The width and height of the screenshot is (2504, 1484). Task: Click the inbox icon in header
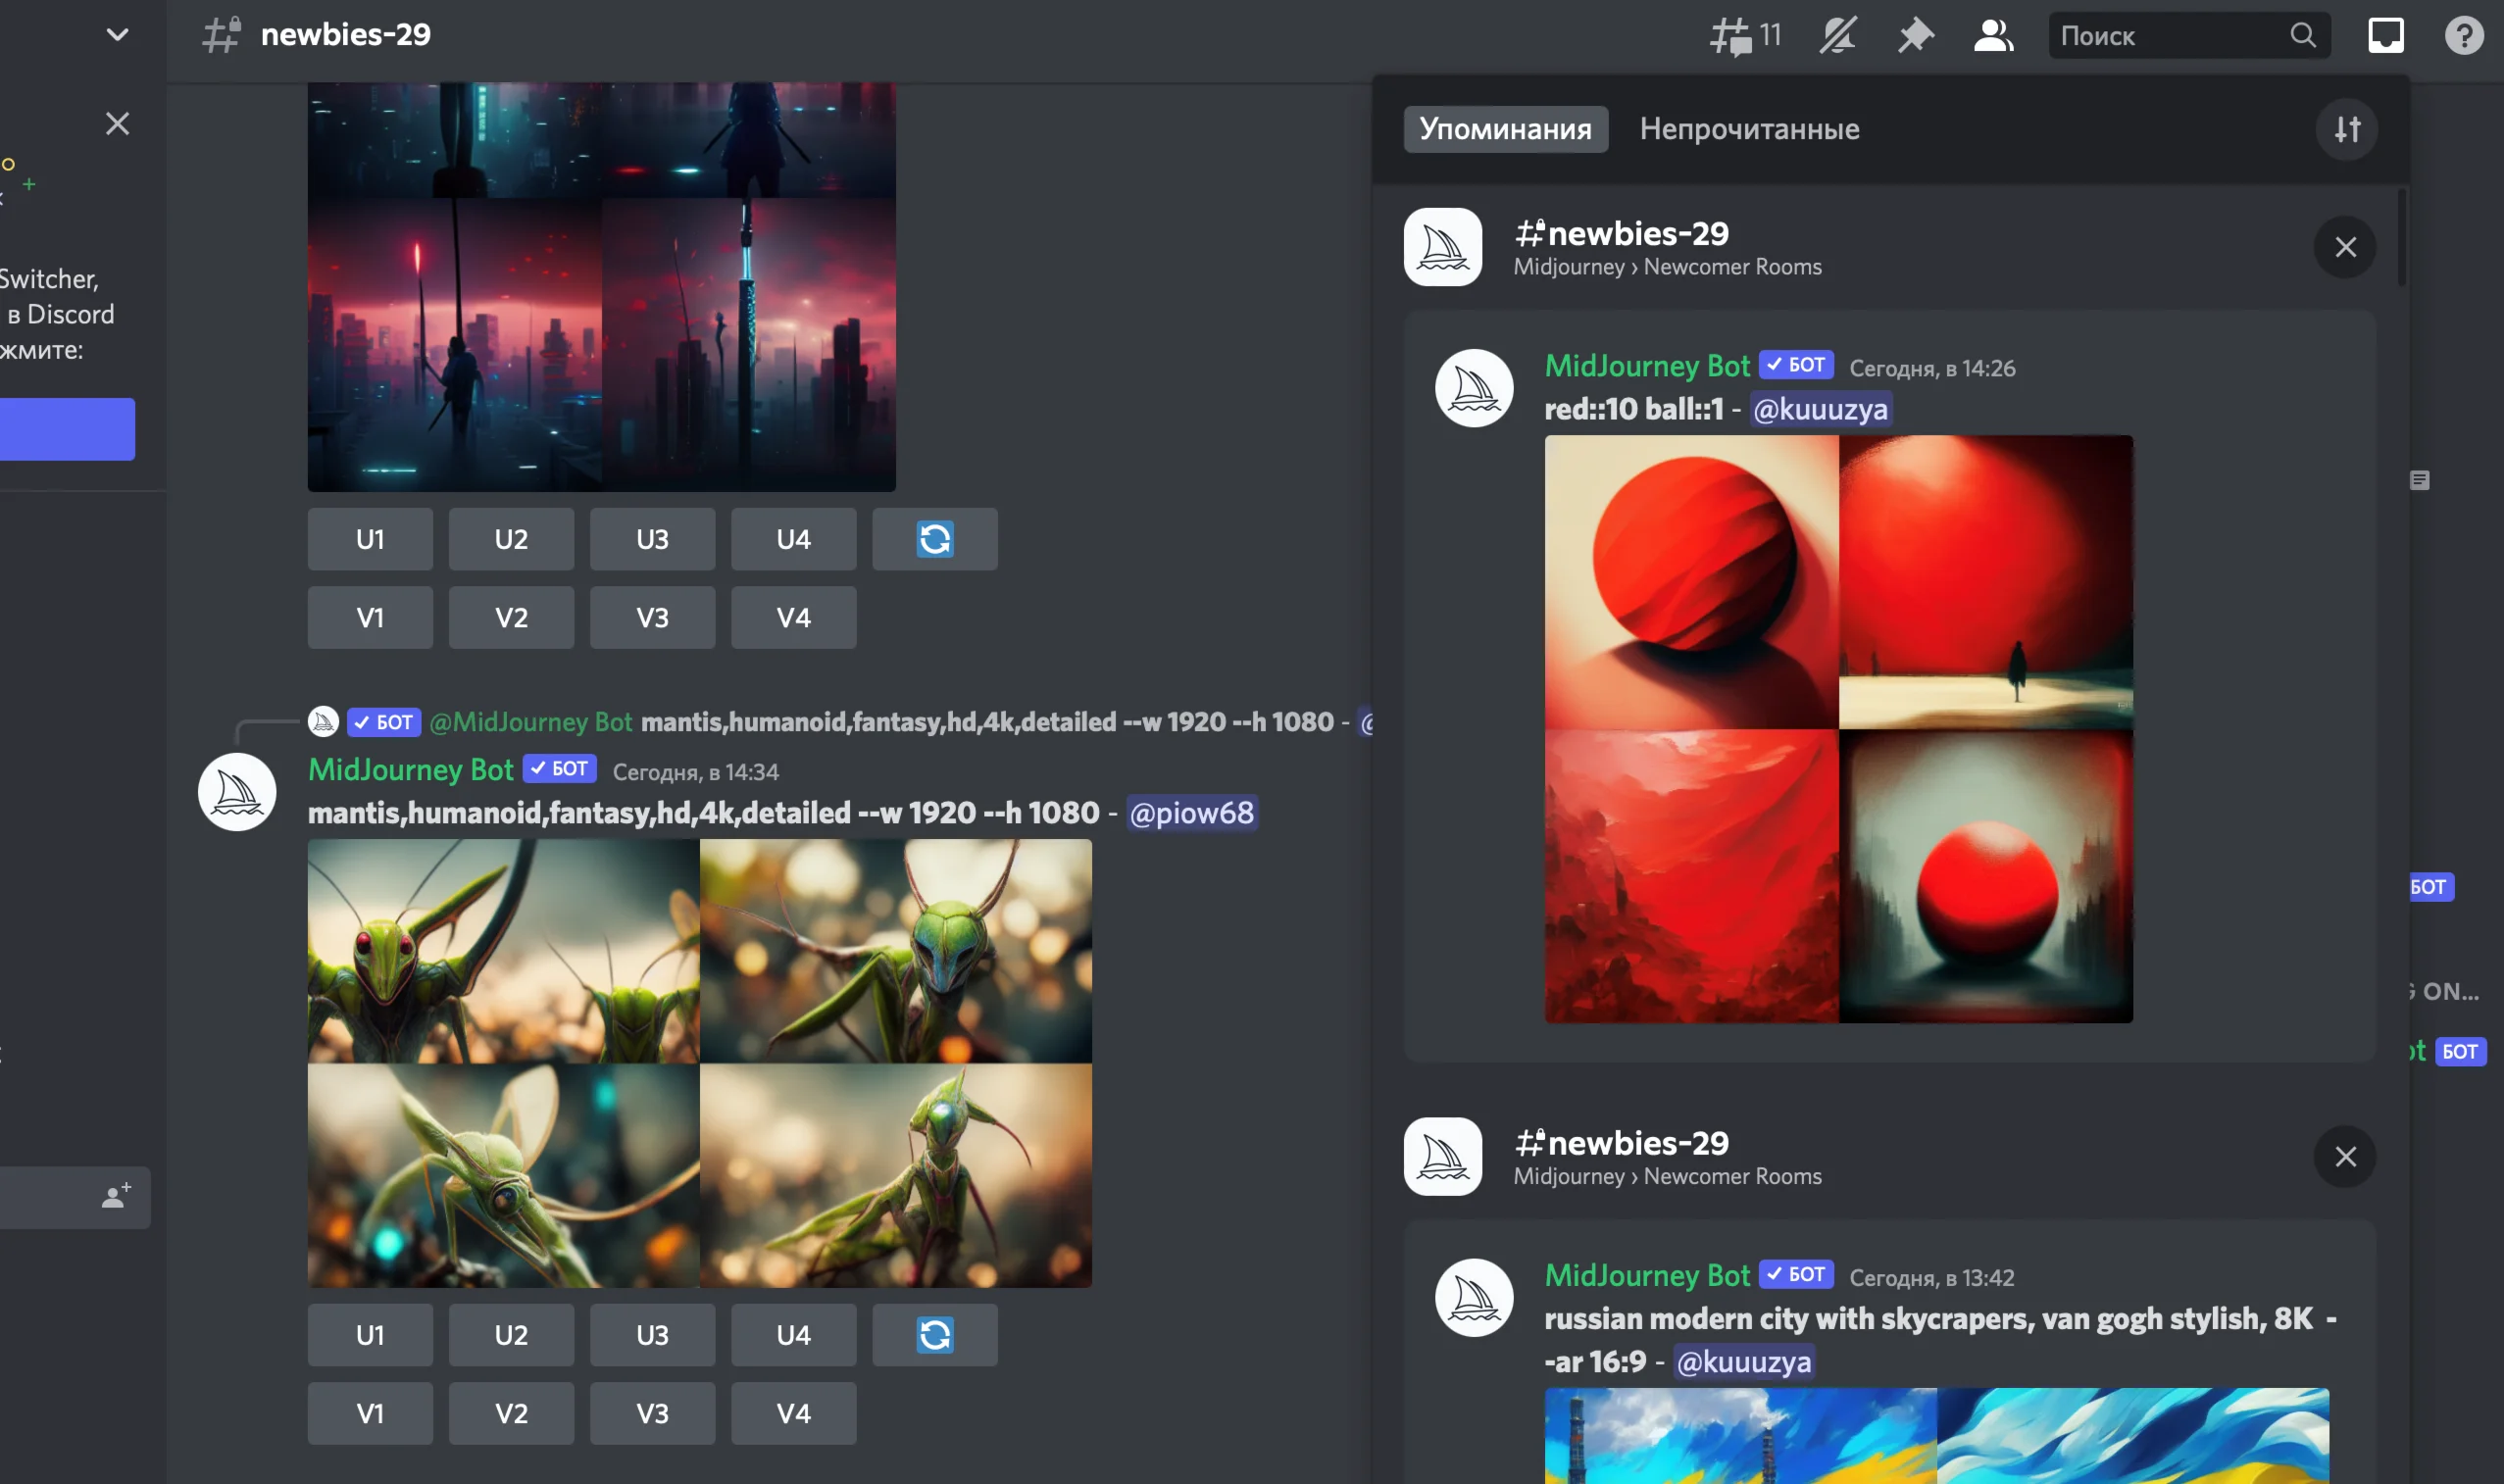pos(2385,36)
